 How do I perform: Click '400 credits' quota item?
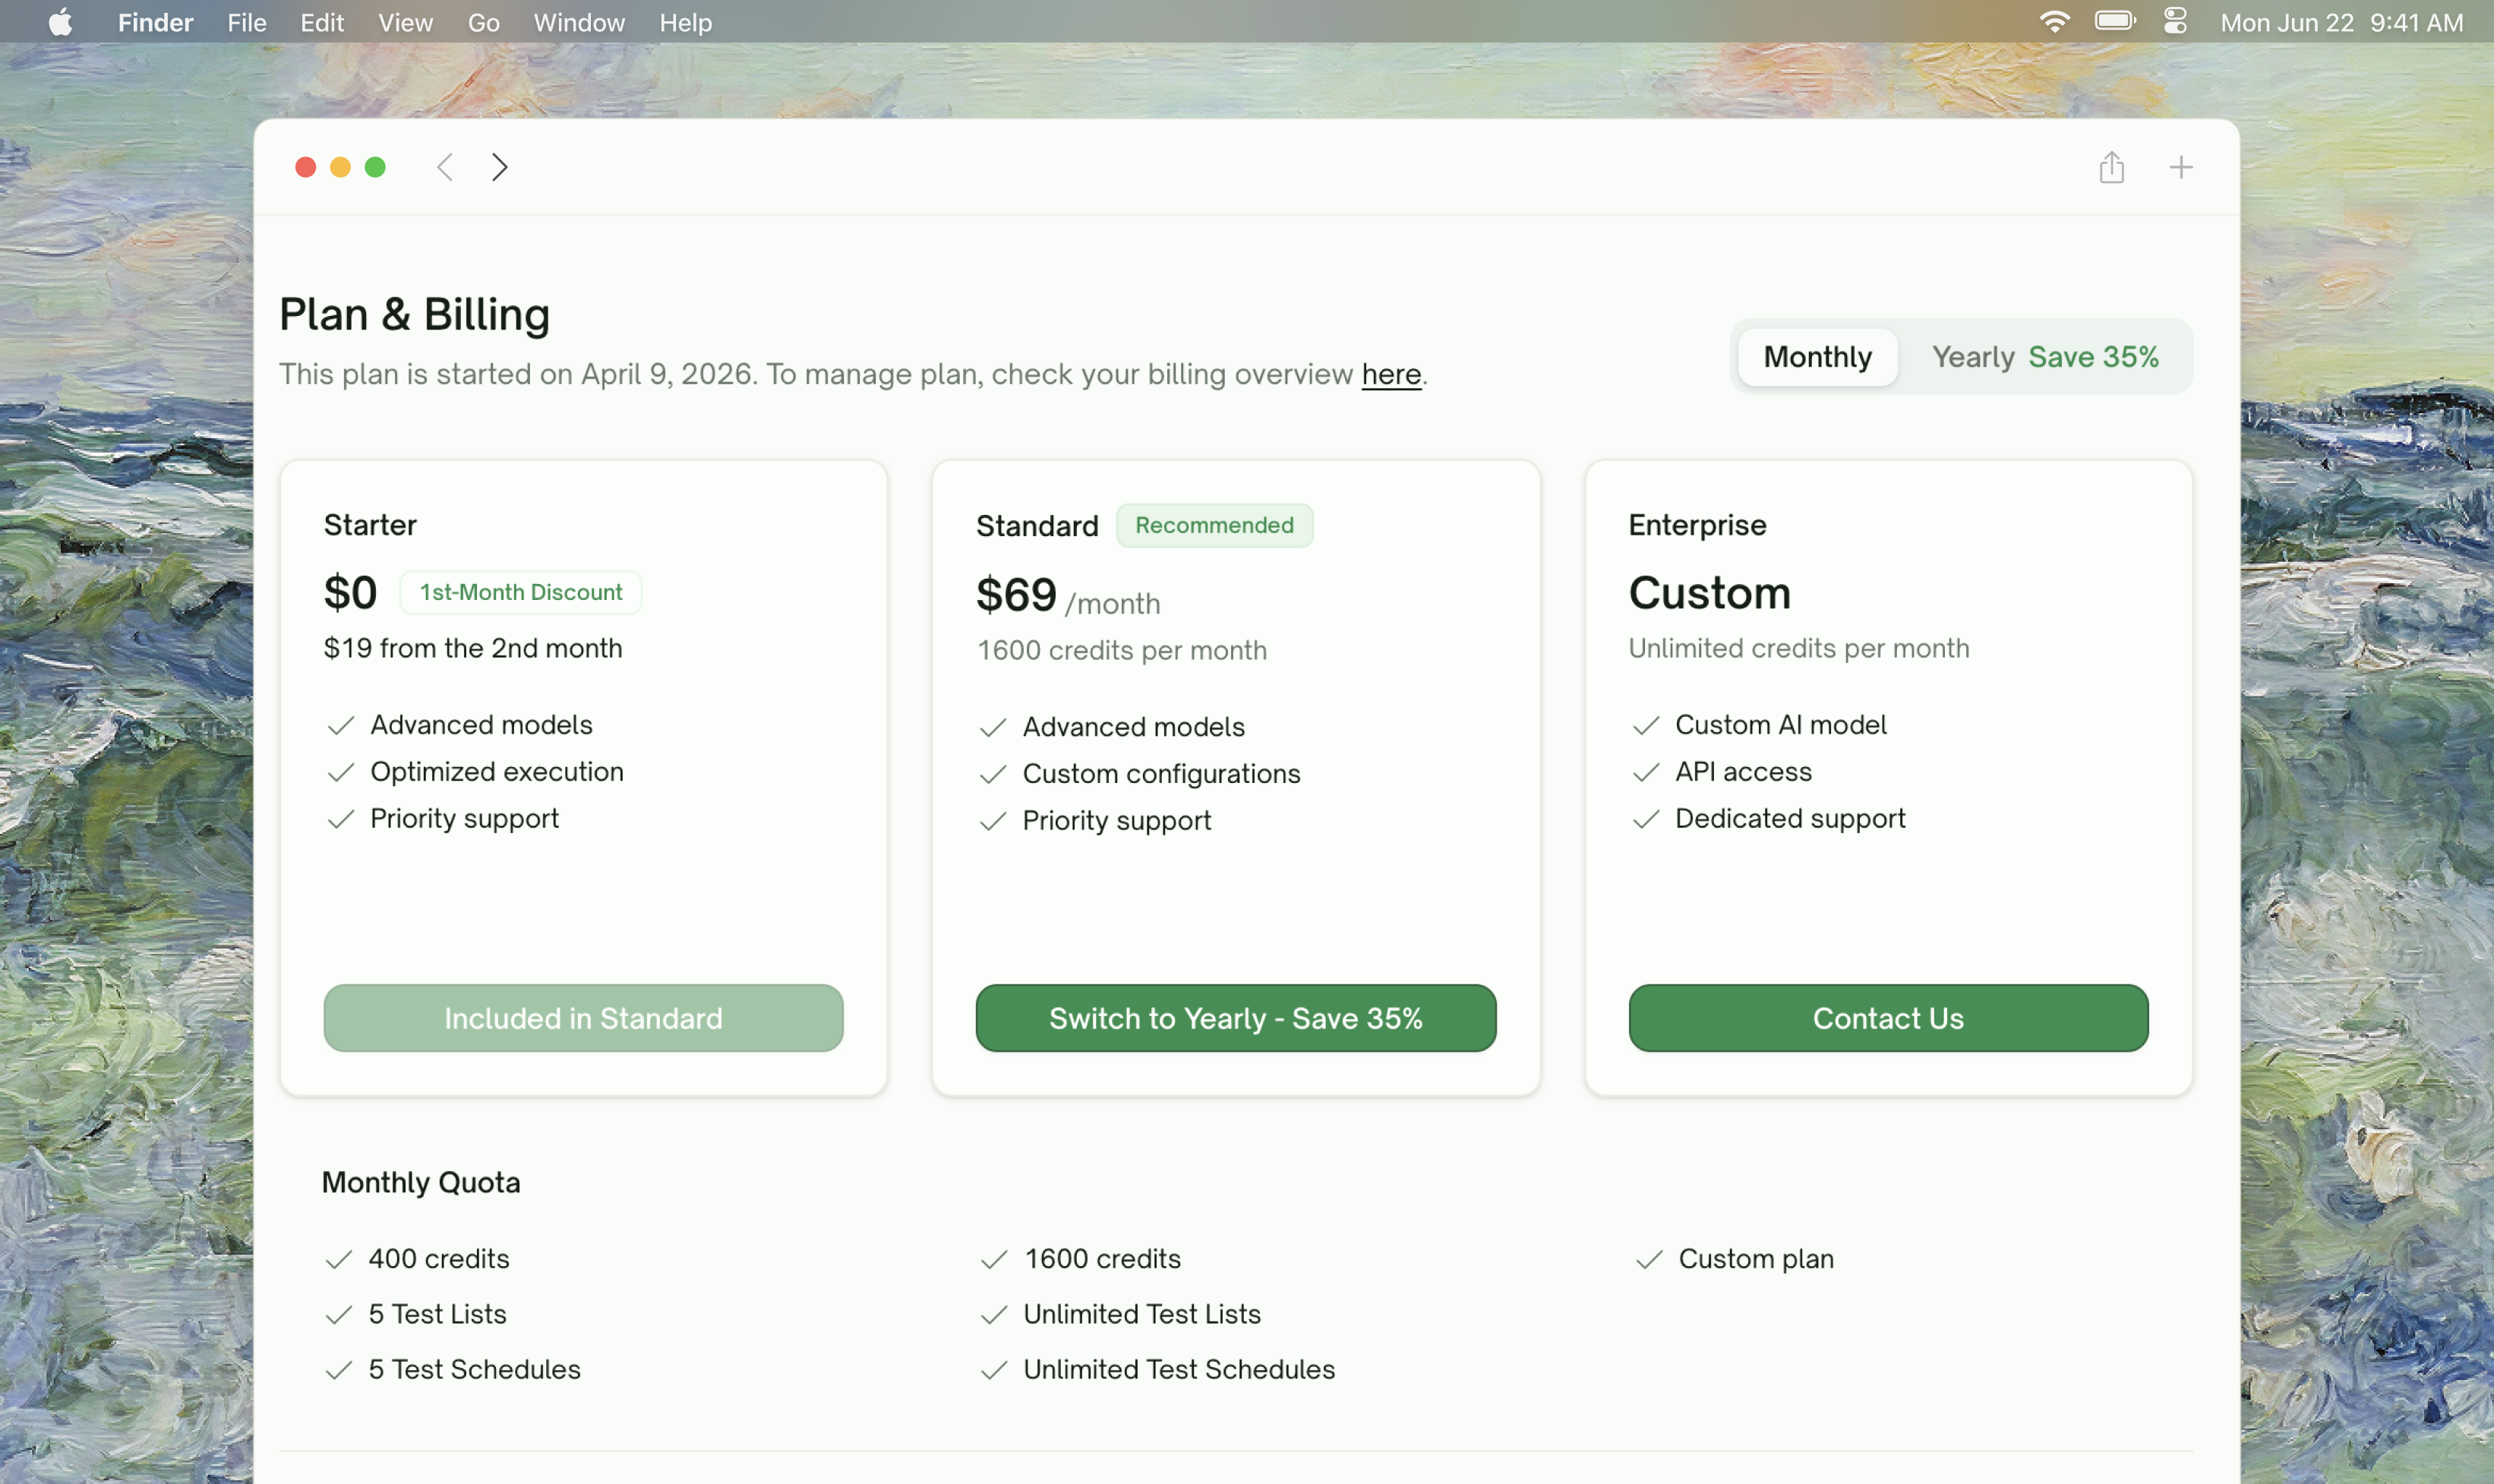click(439, 1259)
